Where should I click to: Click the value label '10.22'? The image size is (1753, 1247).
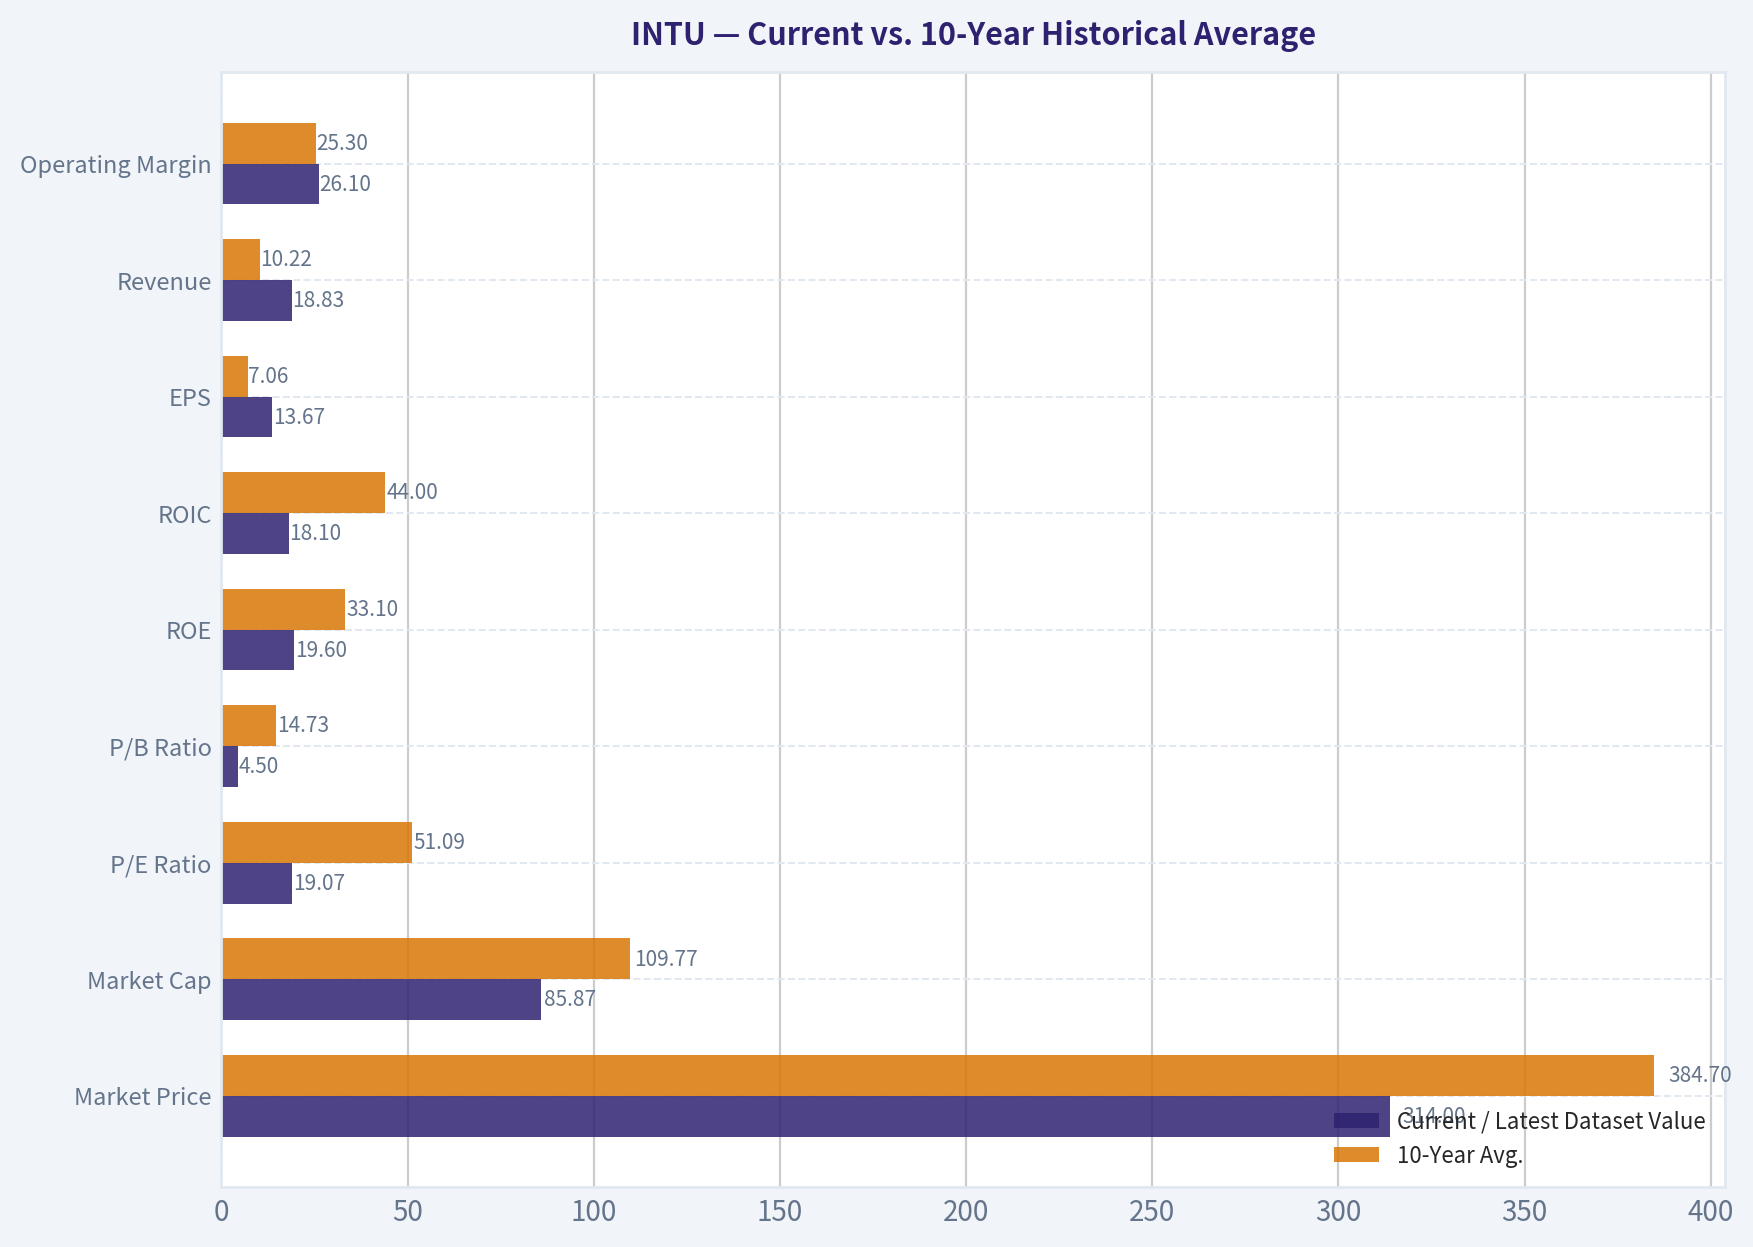point(287,259)
